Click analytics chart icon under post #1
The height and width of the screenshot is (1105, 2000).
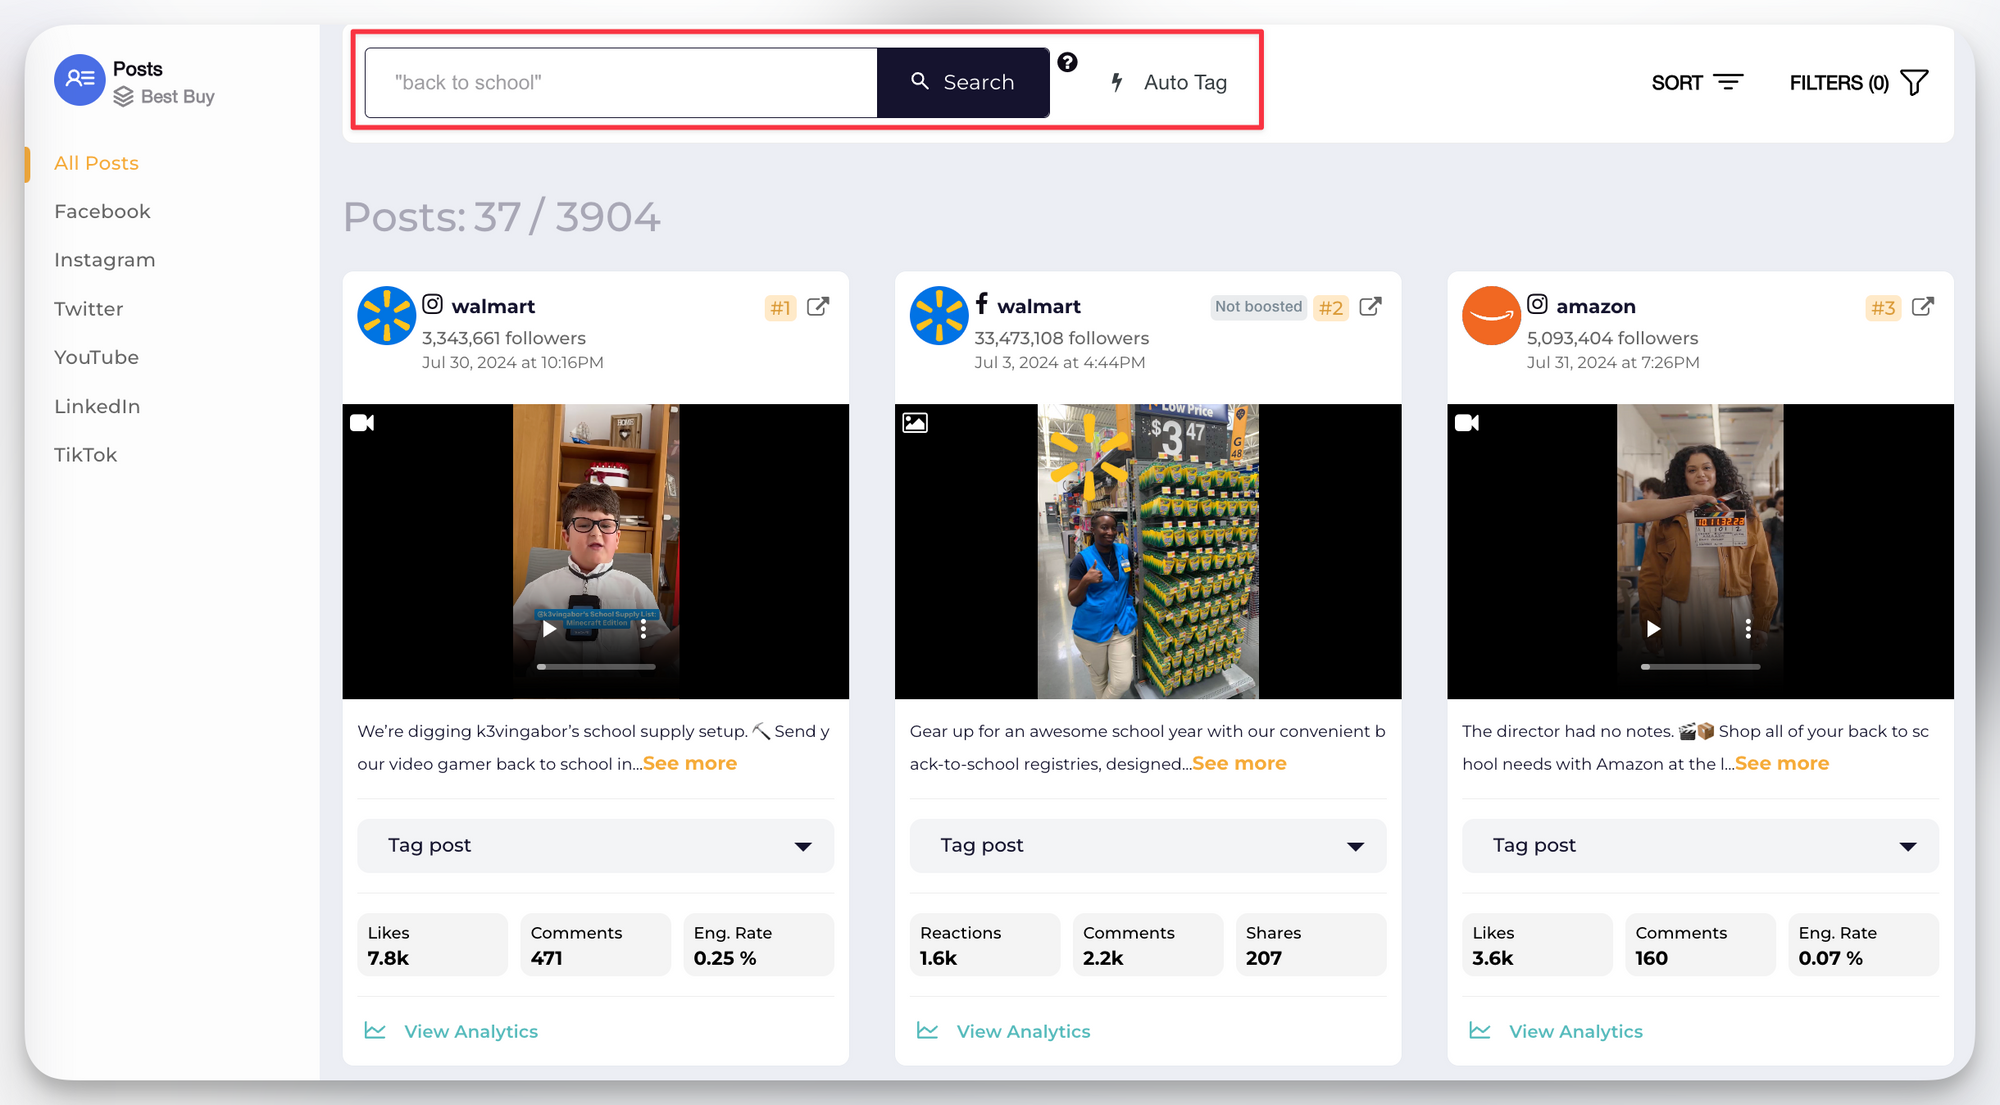coord(375,1030)
